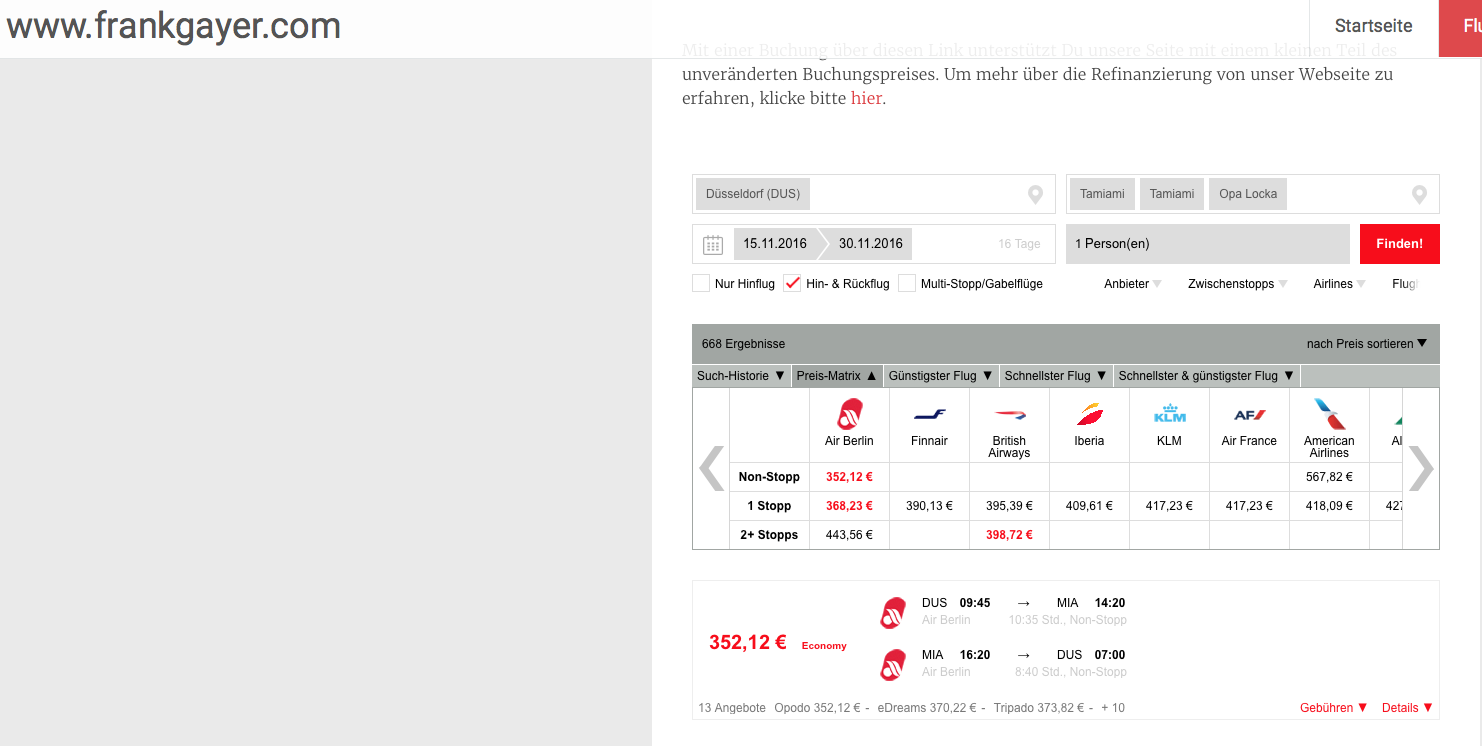Open the Günstigster Flug tab
1482x746 pixels.
coord(941,376)
